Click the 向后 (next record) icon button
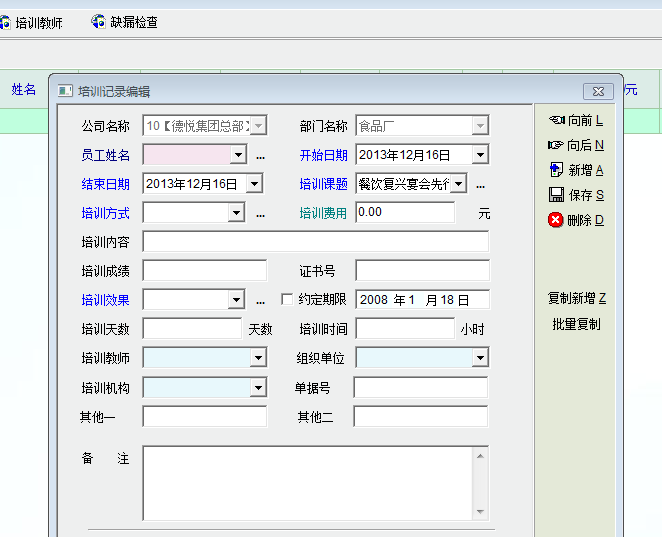This screenshot has width=662, height=537. pos(556,145)
